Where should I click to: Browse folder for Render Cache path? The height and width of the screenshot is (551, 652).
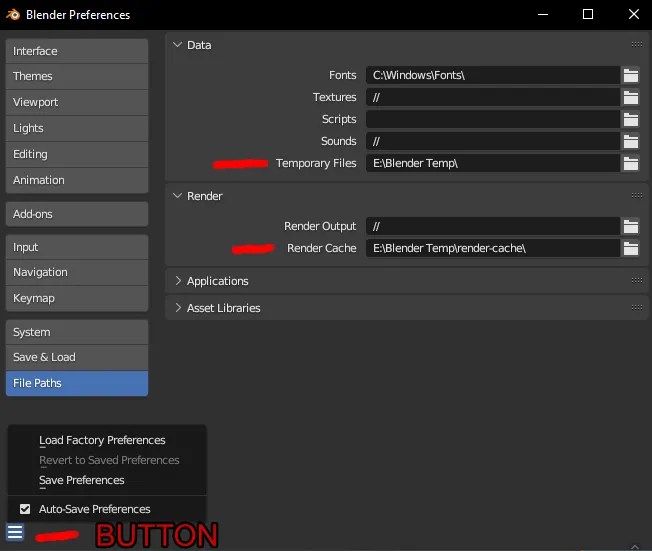(x=630, y=248)
